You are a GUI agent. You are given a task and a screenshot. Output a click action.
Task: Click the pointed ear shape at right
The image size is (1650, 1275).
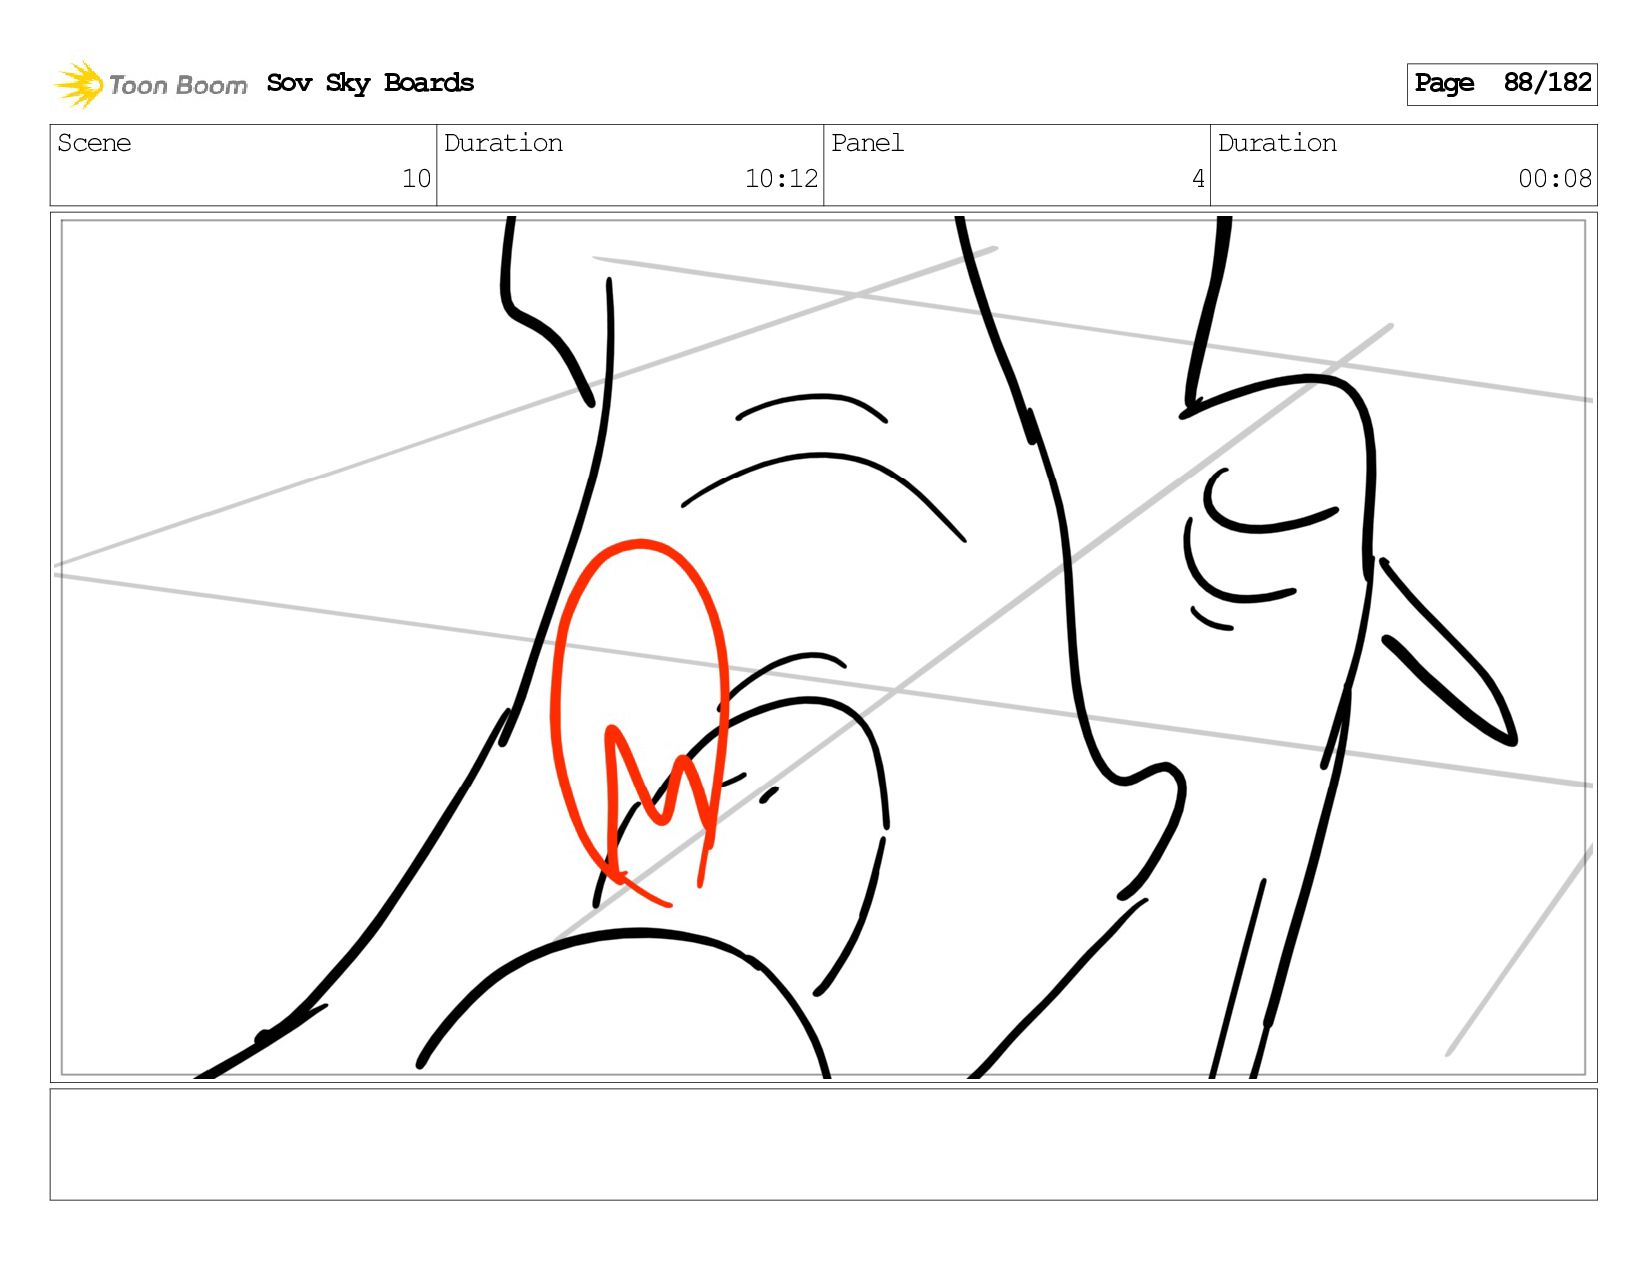tap(1447, 652)
